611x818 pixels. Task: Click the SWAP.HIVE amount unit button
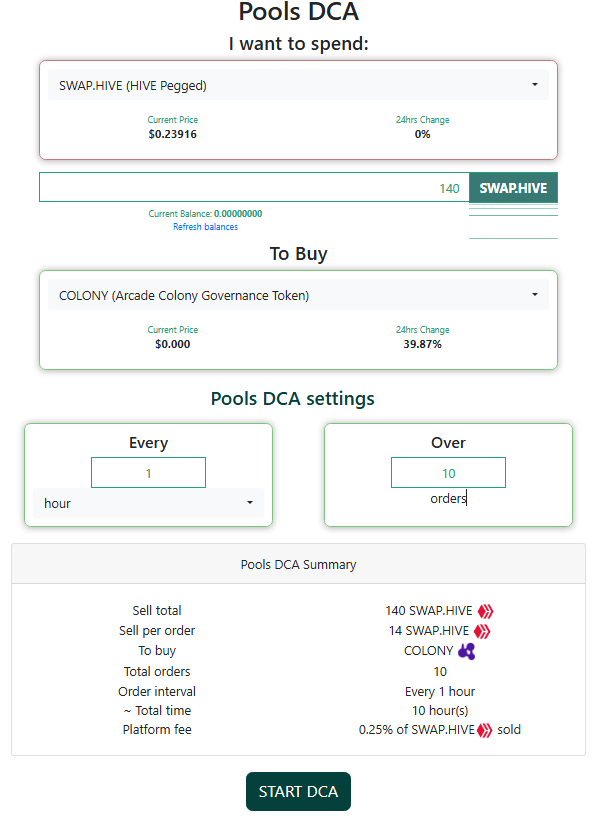(513, 188)
